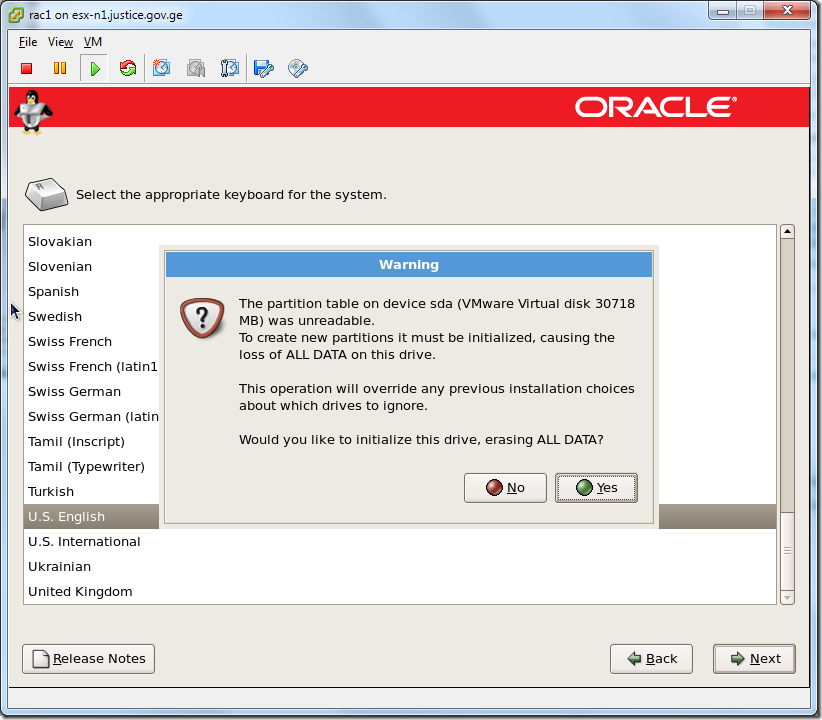Open the VM menu
822x720 pixels.
92,42
